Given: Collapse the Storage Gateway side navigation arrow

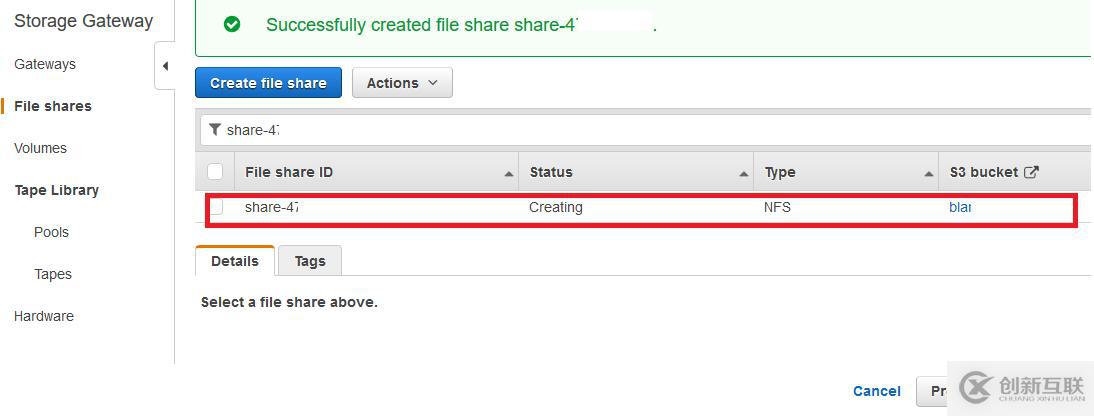Looking at the screenshot, I should (x=165, y=66).
